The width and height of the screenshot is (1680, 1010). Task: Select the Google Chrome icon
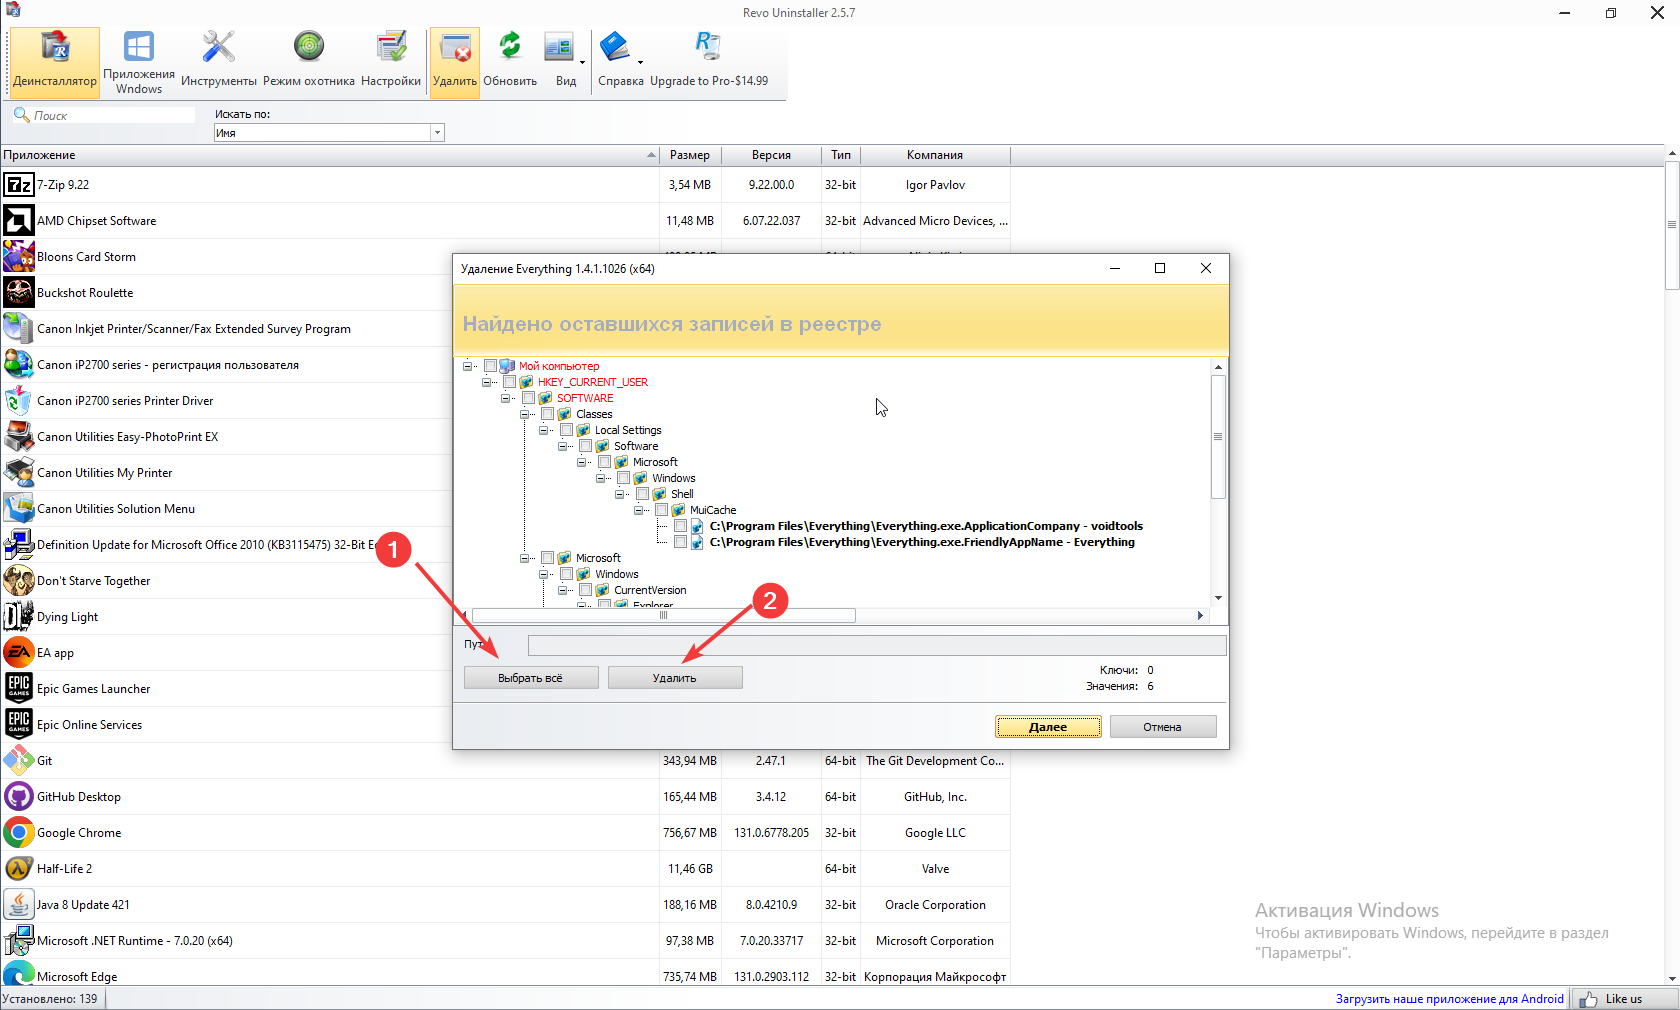(18, 833)
